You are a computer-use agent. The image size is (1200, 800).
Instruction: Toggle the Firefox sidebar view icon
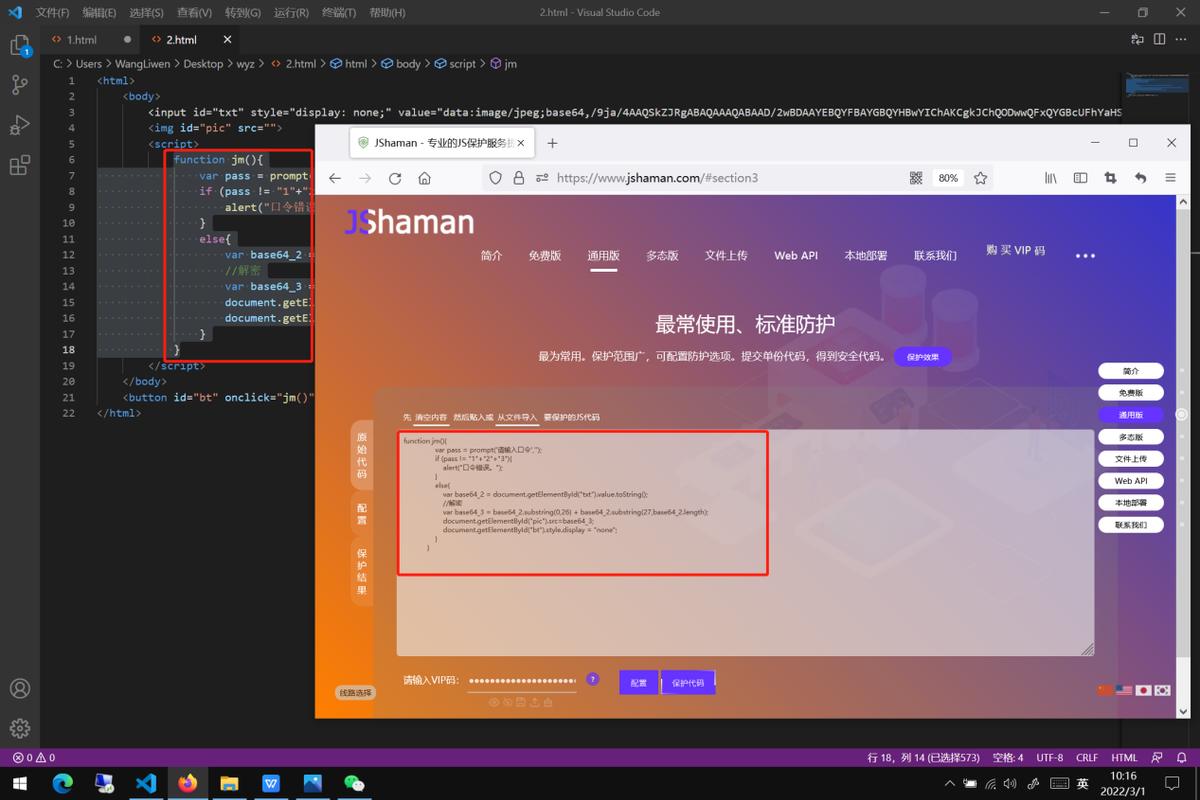tap(1081, 177)
